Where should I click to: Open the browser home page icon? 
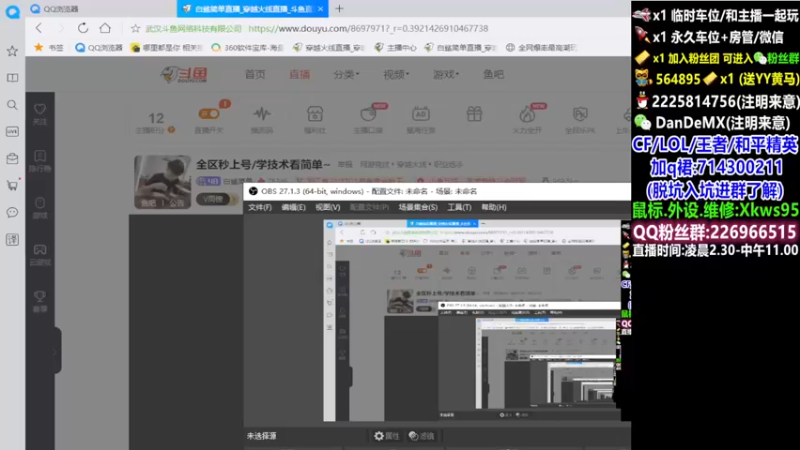(x=105, y=28)
